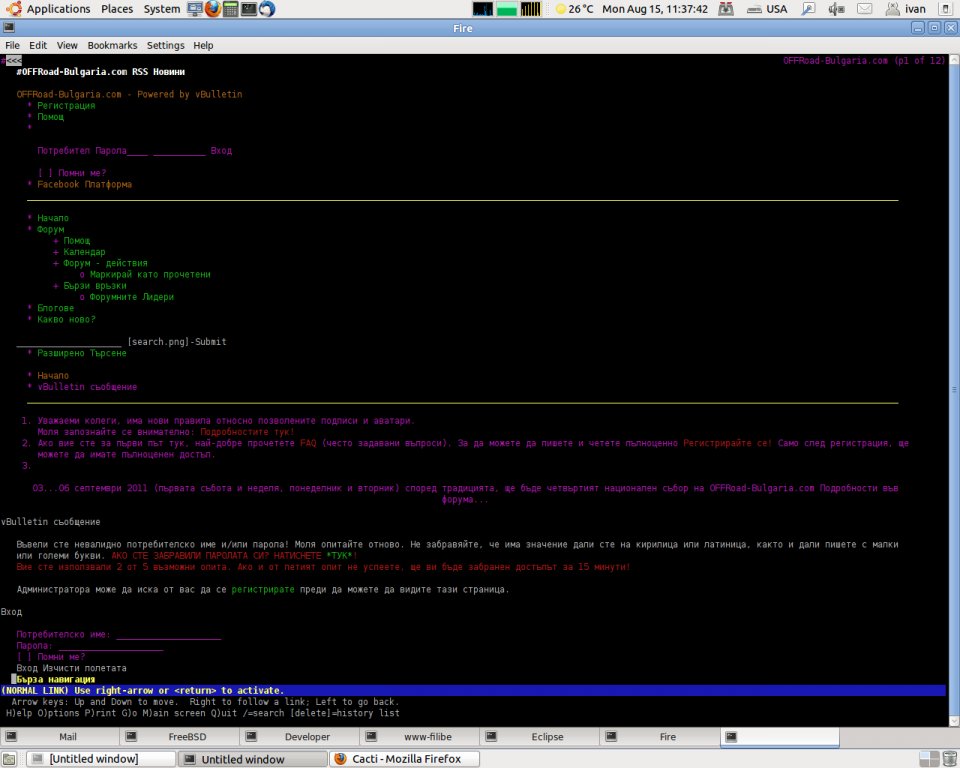Viewport: 960px width, 768px height.
Task: Launch Firefox from the top panel
Action: 213,9
